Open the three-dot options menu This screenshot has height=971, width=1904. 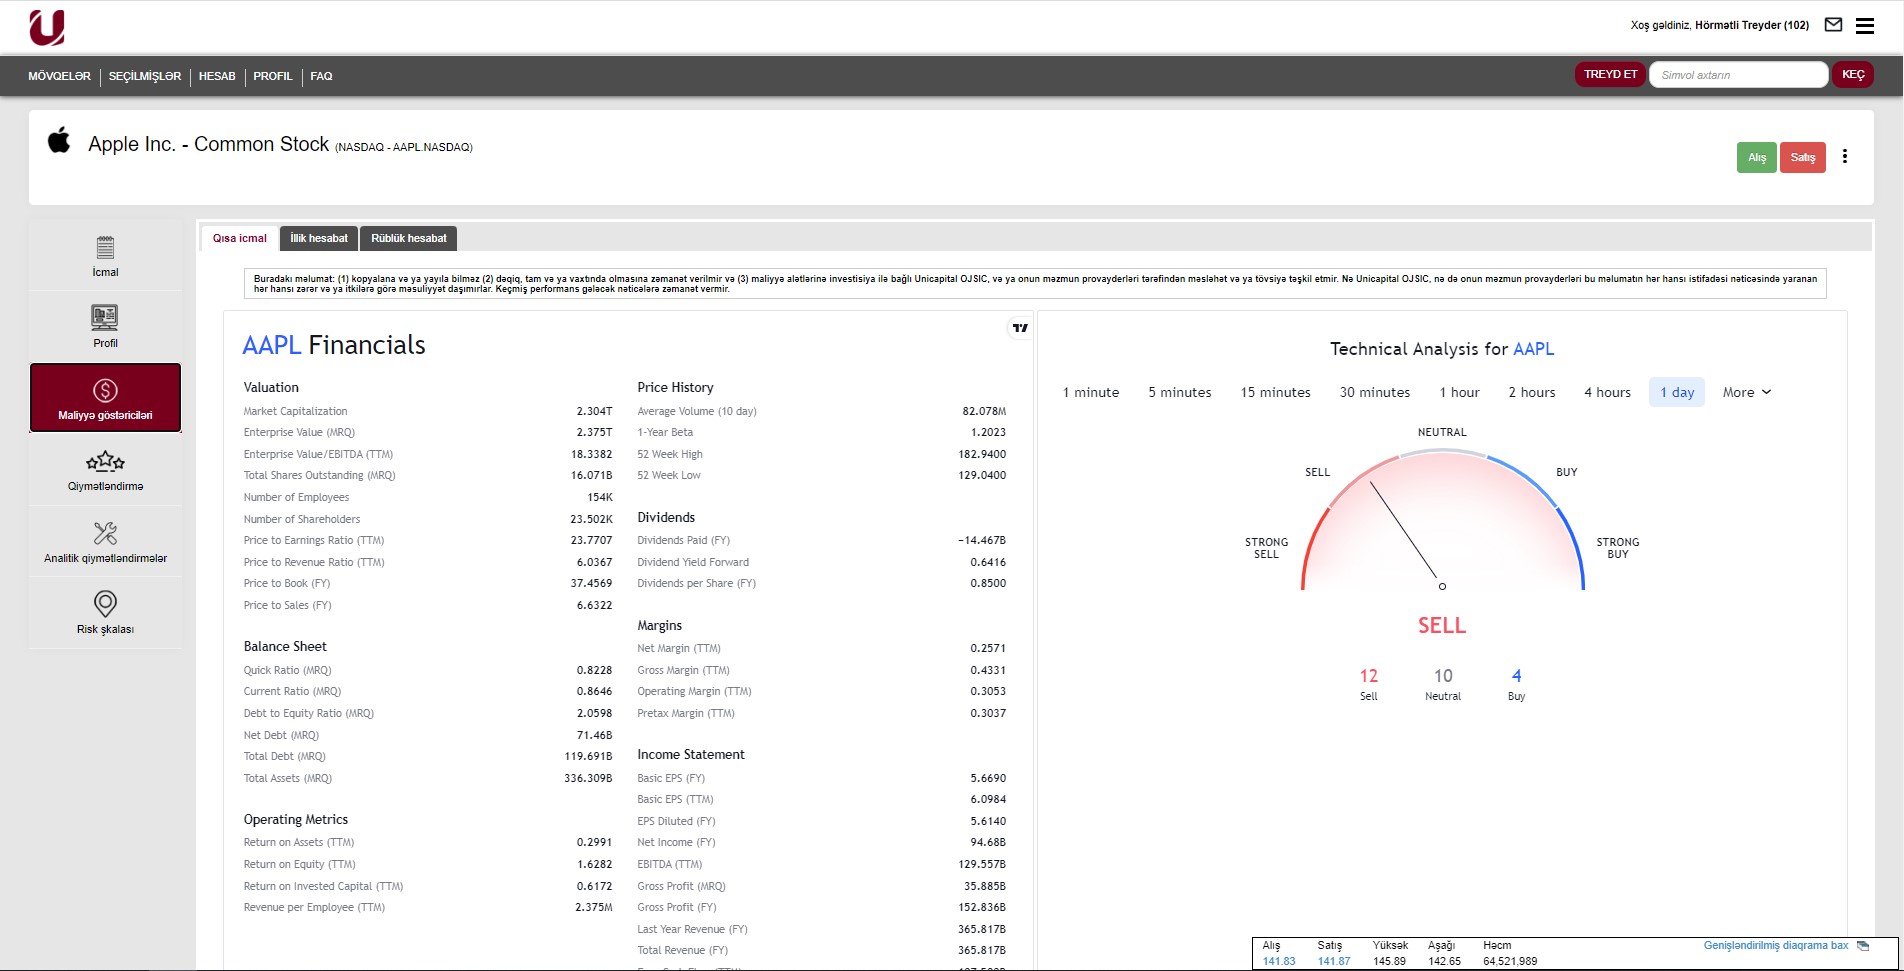coord(1845,157)
